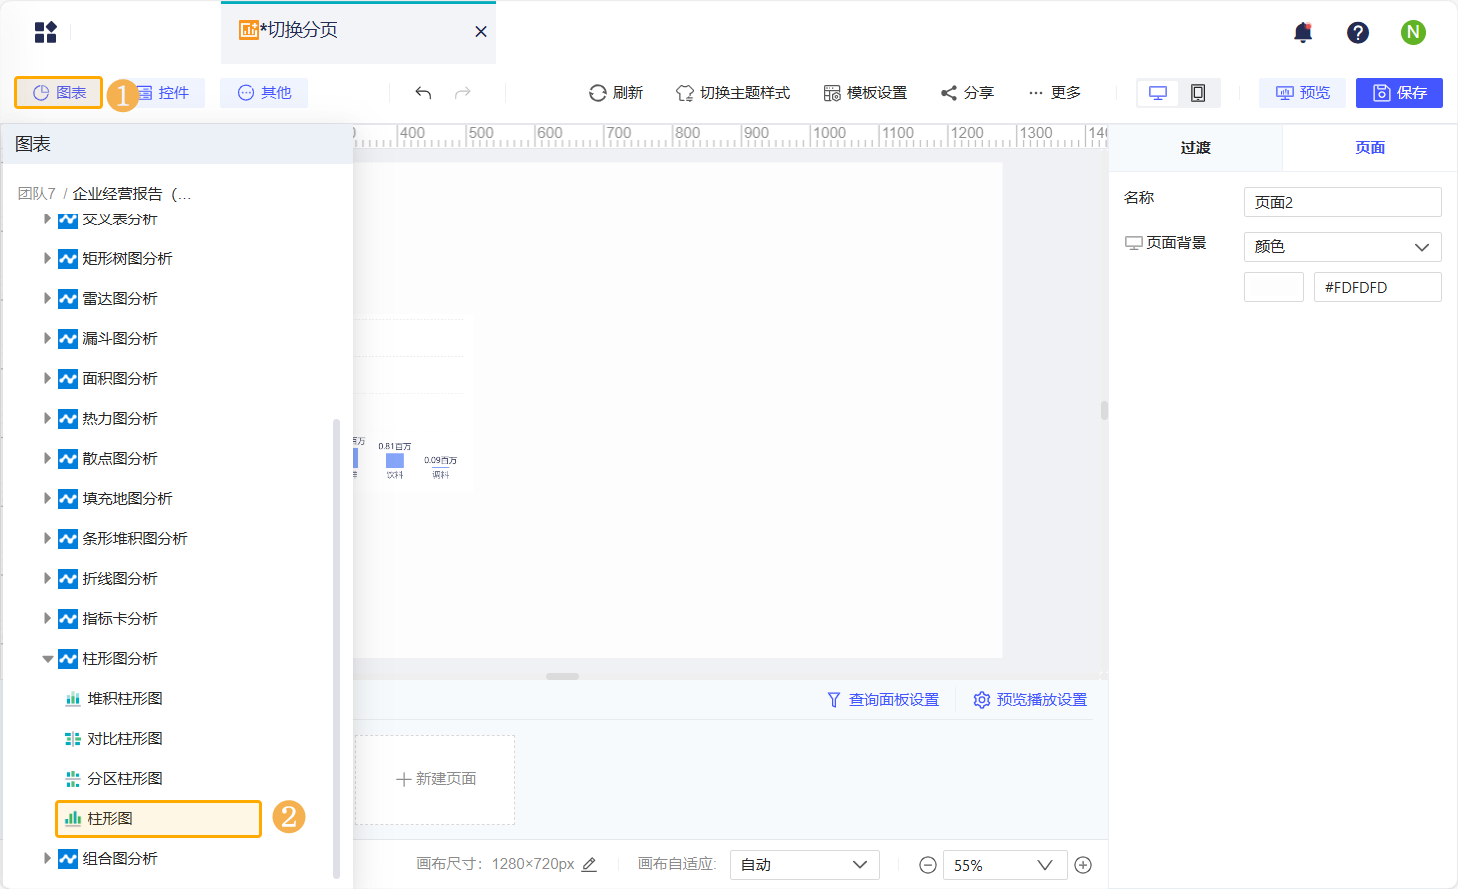Switch to the 过渡 tab
Image resolution: width=1458 pixels, height=889 pixels.
tap(1196, 148)
